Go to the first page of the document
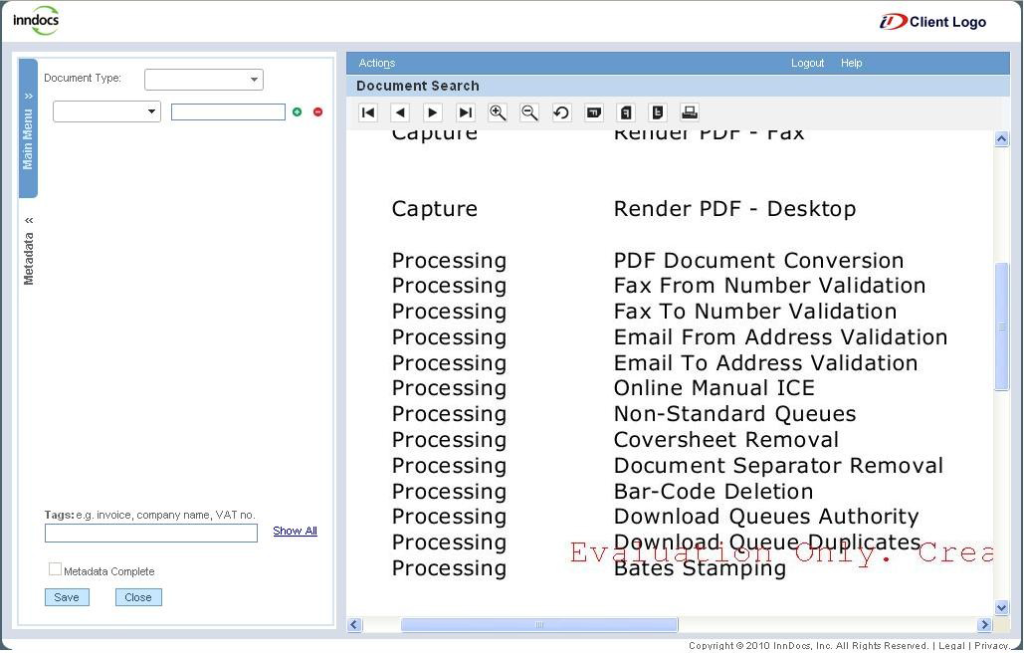Viewport: 1024px width, 653px height. click(368, 112)
